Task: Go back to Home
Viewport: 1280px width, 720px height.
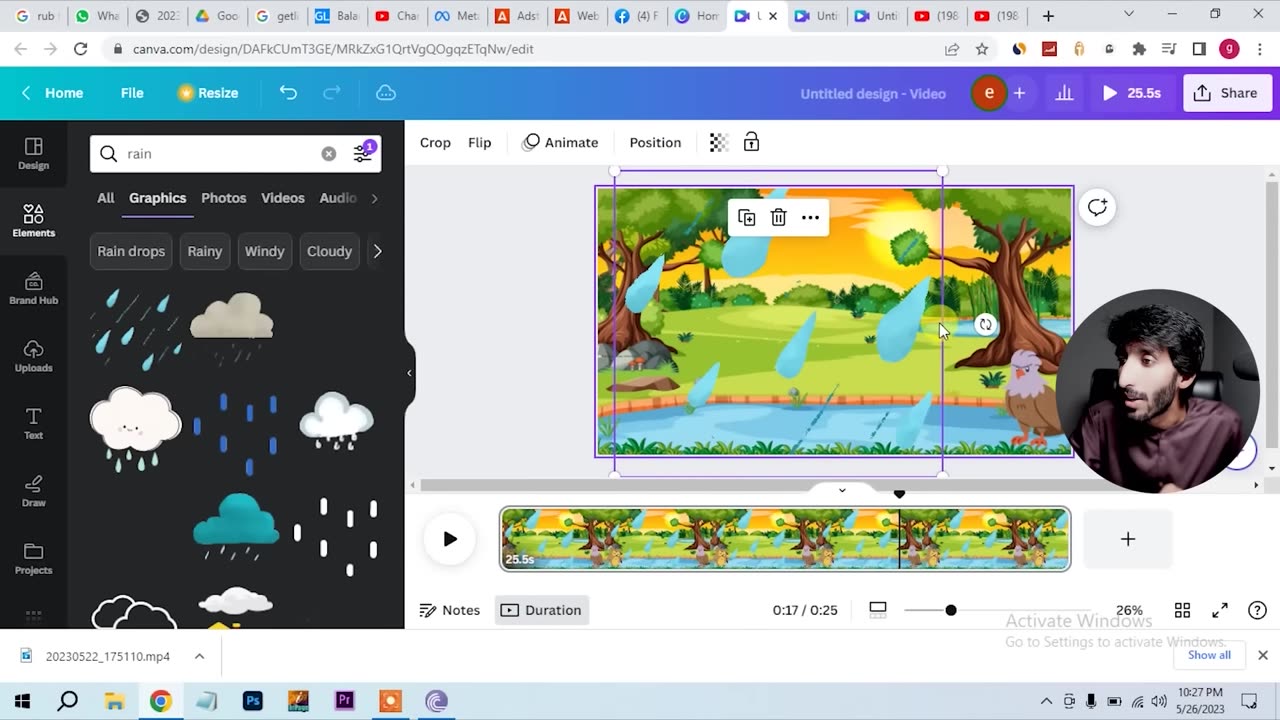Action: (52, 93)
